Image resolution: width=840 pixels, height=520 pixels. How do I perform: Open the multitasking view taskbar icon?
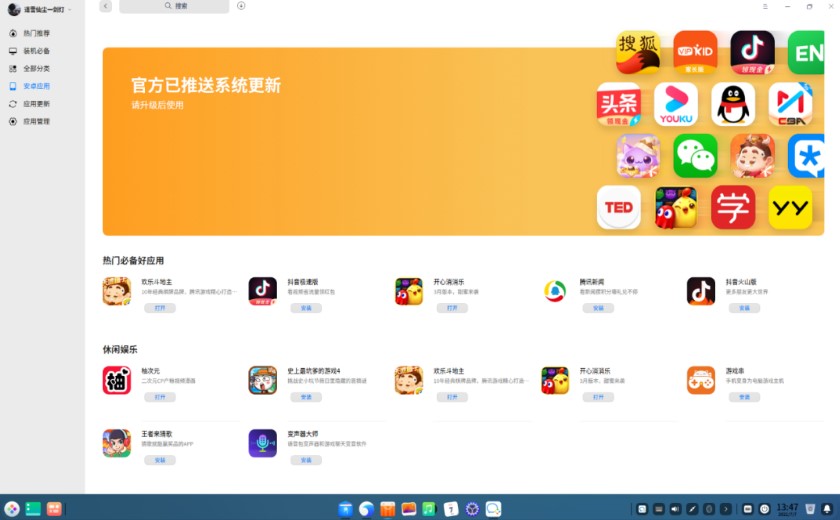[54, 508]
